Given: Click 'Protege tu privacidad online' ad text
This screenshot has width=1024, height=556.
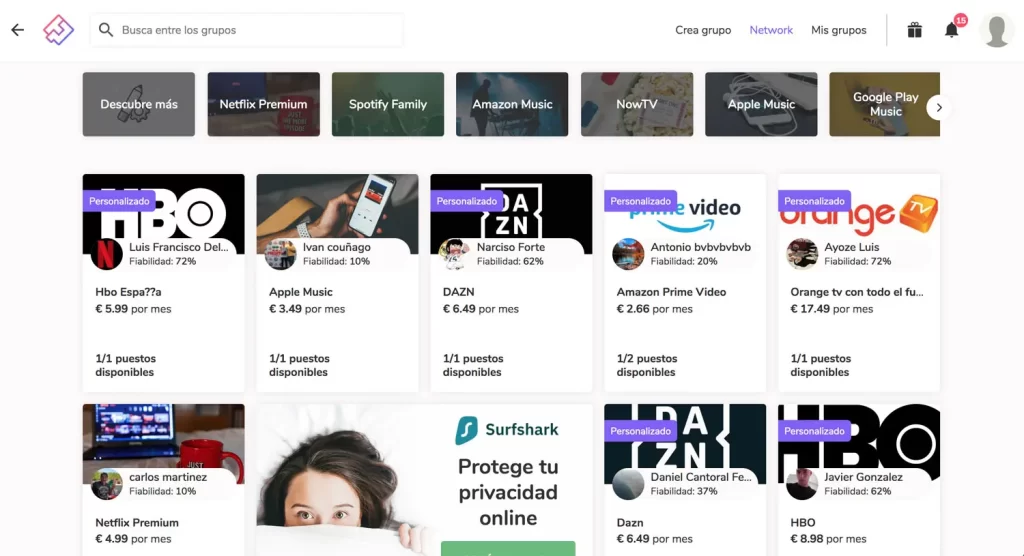Looking at the screenshot, I should click(508, 492).
